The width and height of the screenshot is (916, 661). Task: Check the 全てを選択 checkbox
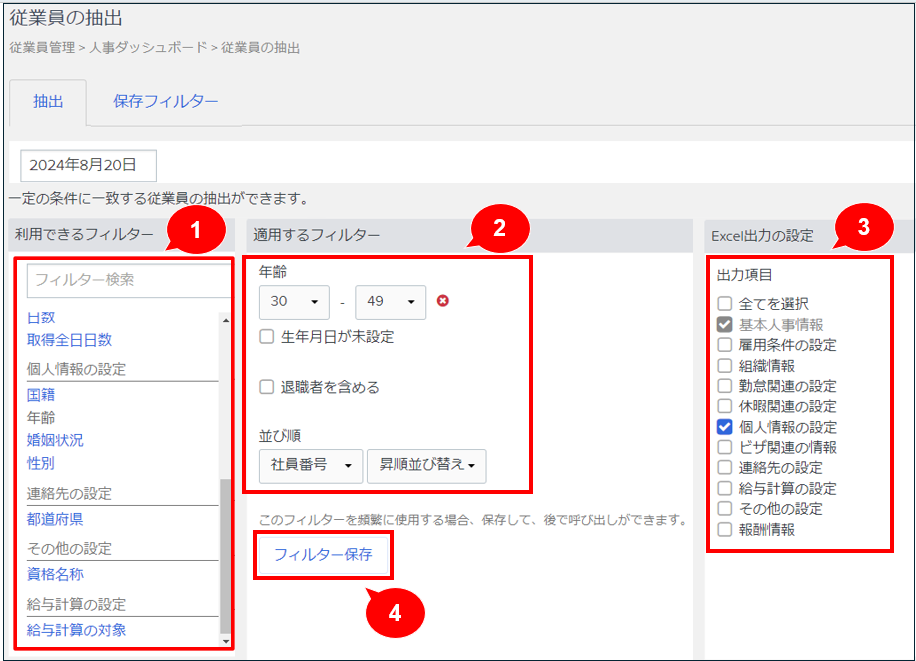pyautogui.click(x=724, y=303)
